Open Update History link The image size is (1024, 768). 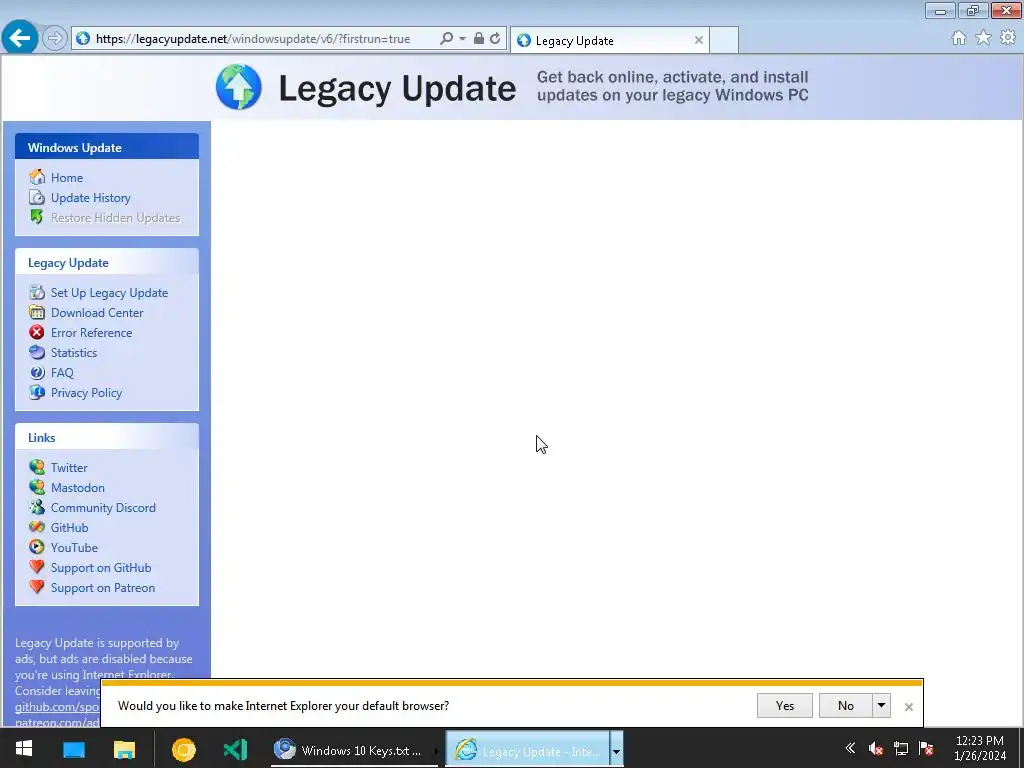point(91,198)
